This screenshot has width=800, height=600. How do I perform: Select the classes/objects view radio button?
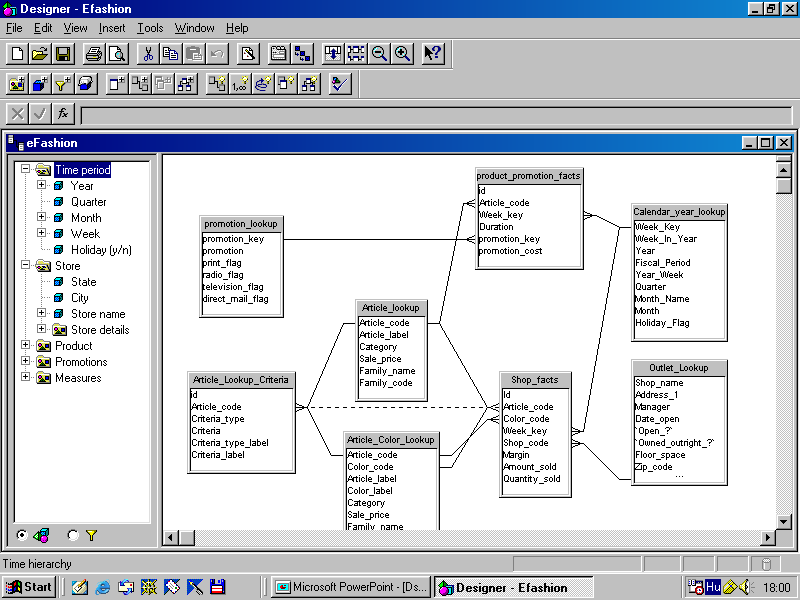pyautogui.click(x=21, y=535)
